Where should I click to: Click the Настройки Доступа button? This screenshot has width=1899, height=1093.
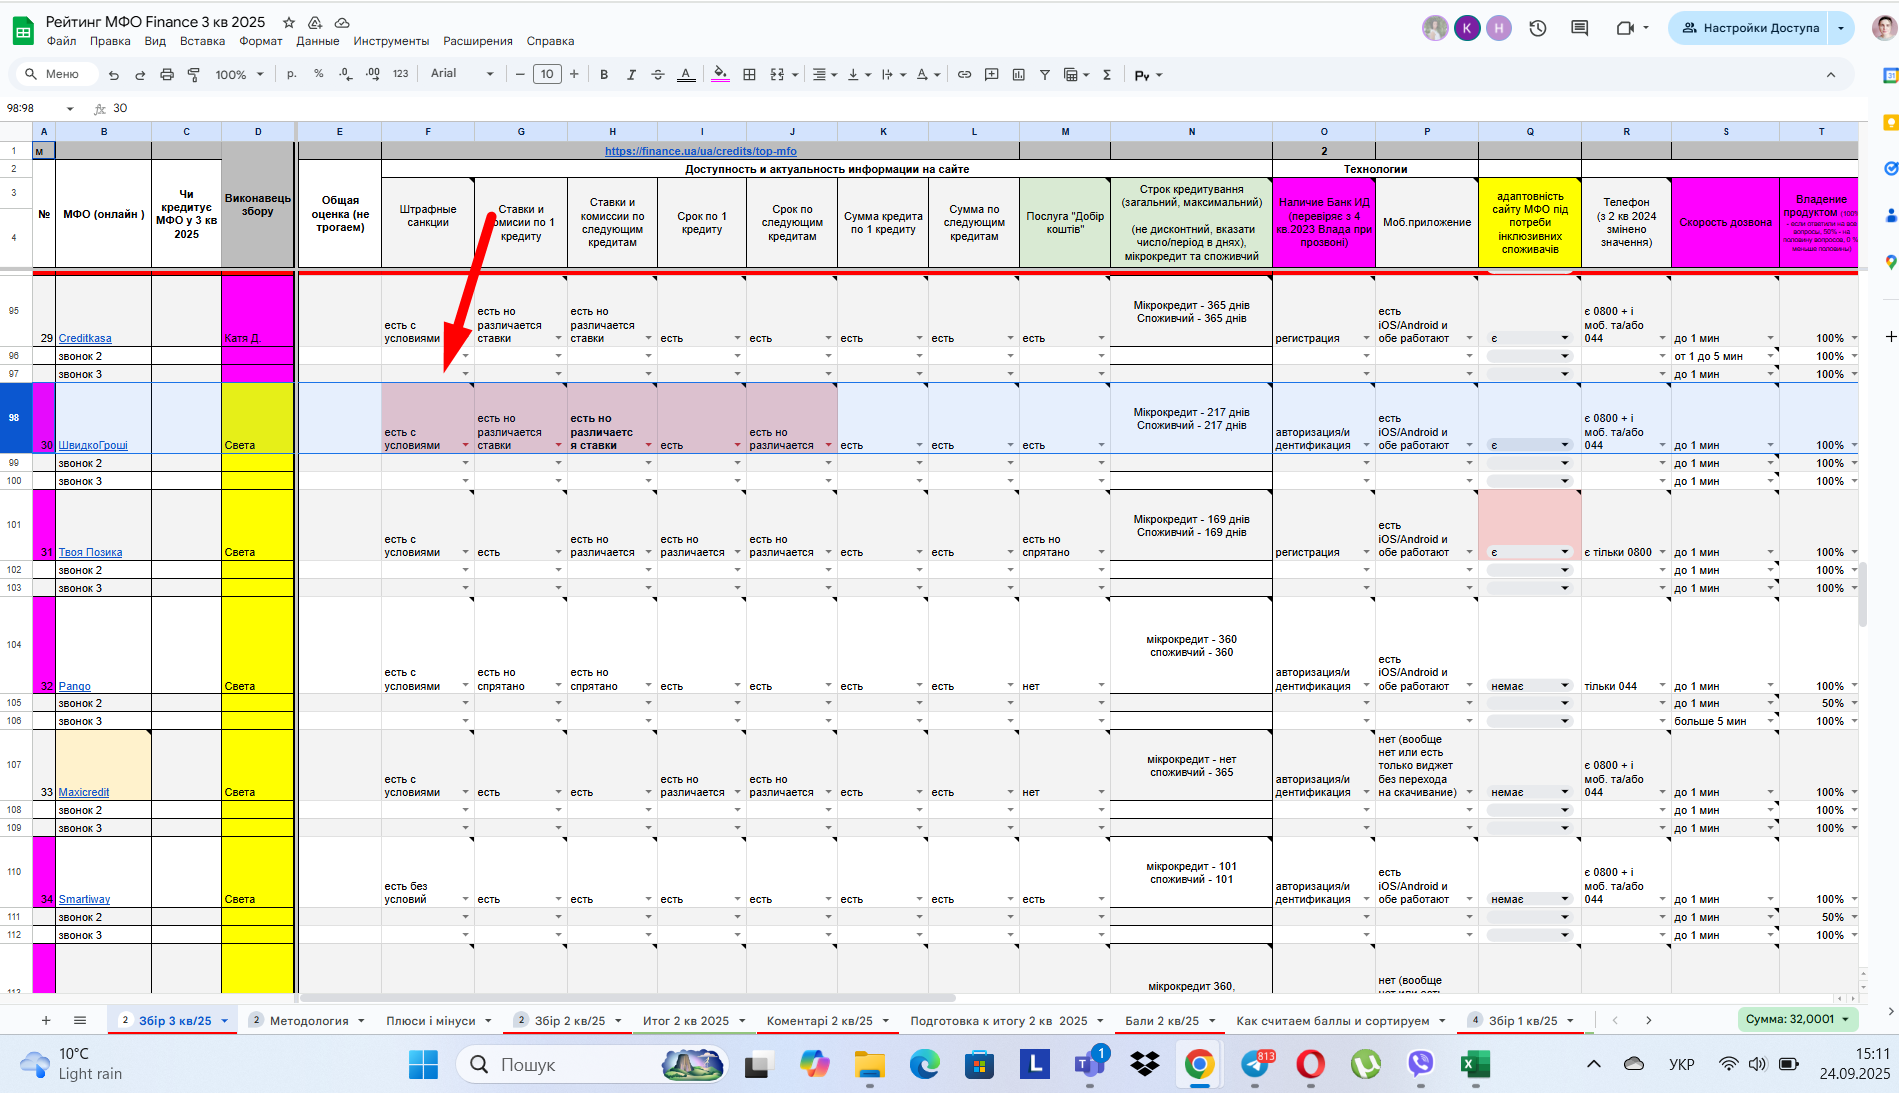point(1749,28)
